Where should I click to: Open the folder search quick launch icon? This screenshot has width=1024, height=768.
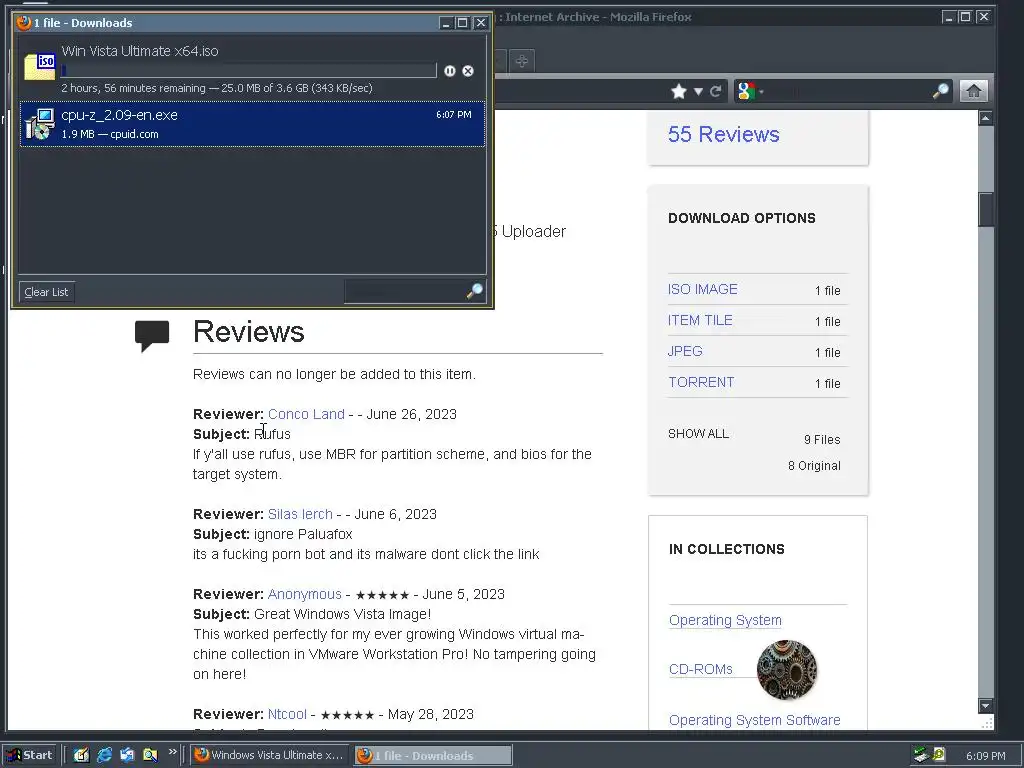click(150, 755)
